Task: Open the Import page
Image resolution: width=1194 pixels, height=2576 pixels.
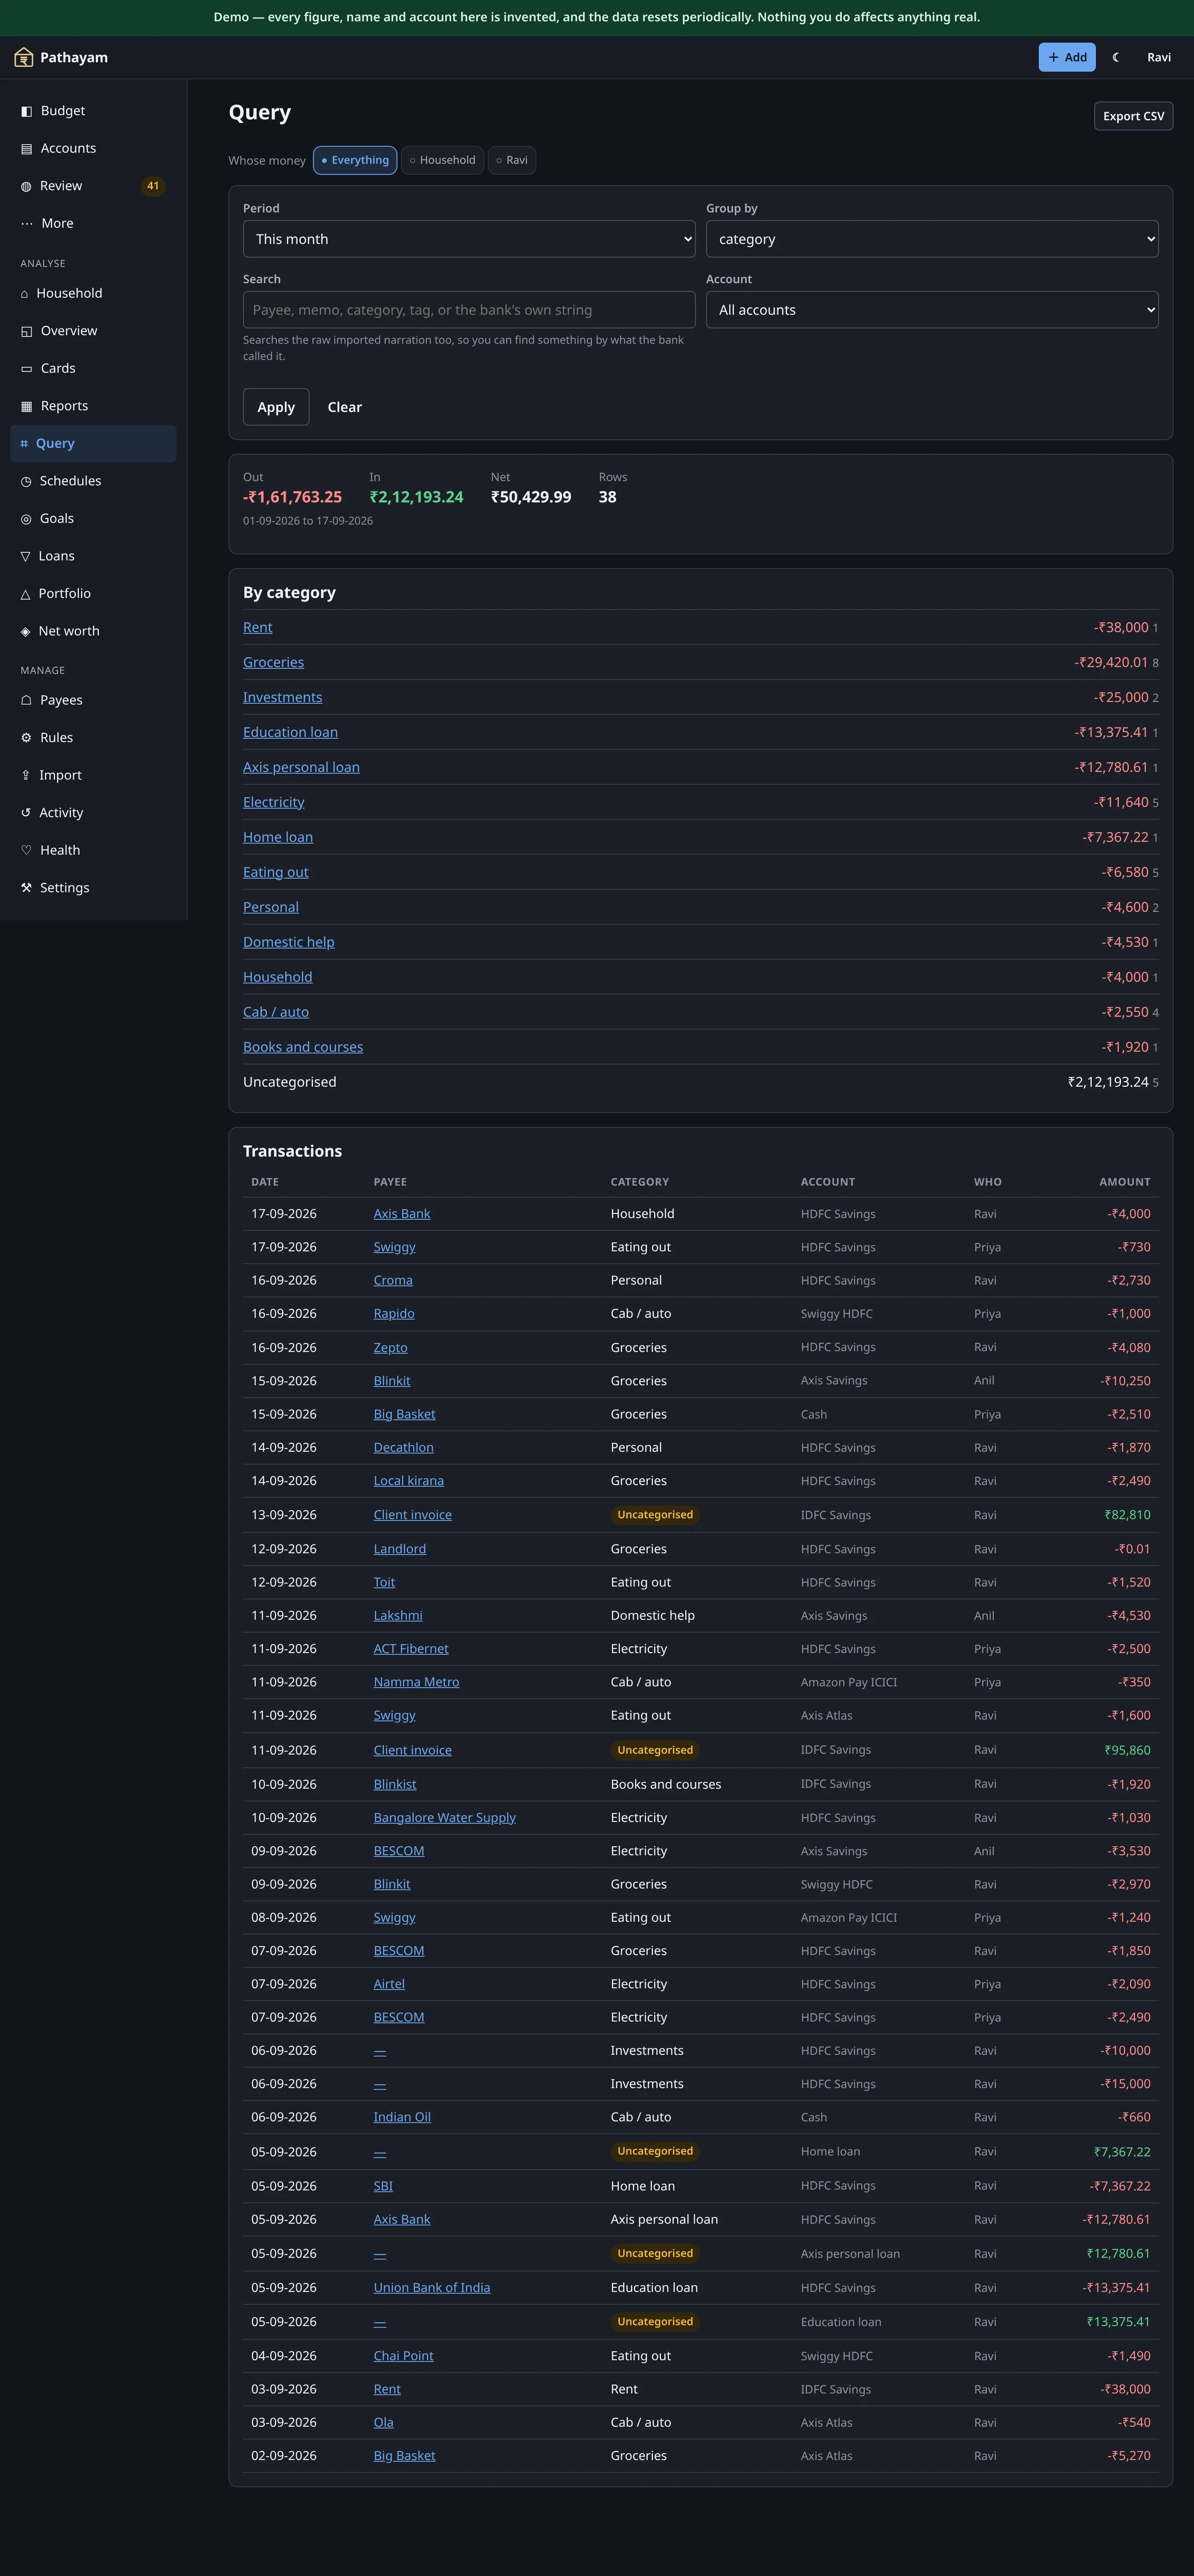Action: click(93, 775)
